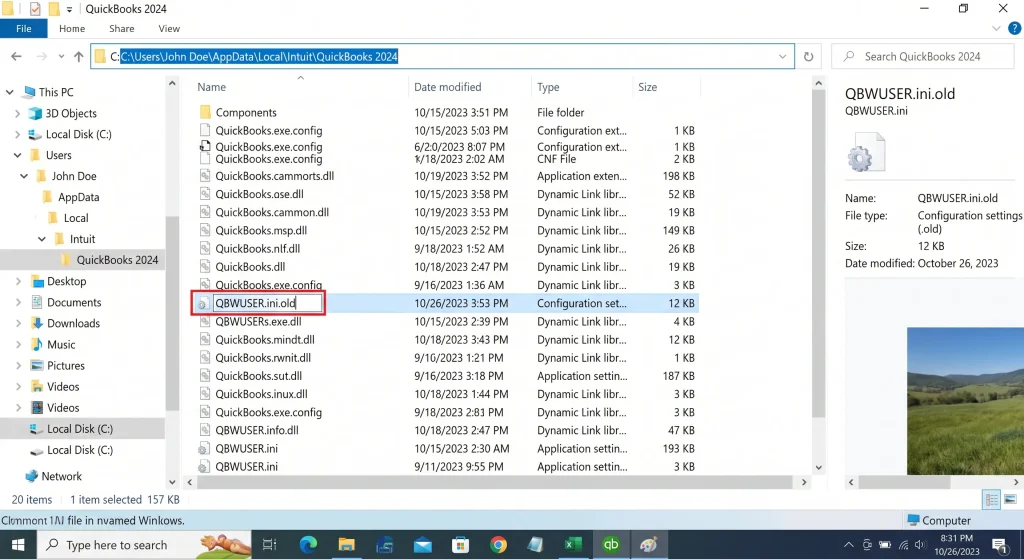Viewport: 1024px width, 559px height.
Task: Click the file list horizontal scrollbar right arrow
Action: (x=804, y=482)
